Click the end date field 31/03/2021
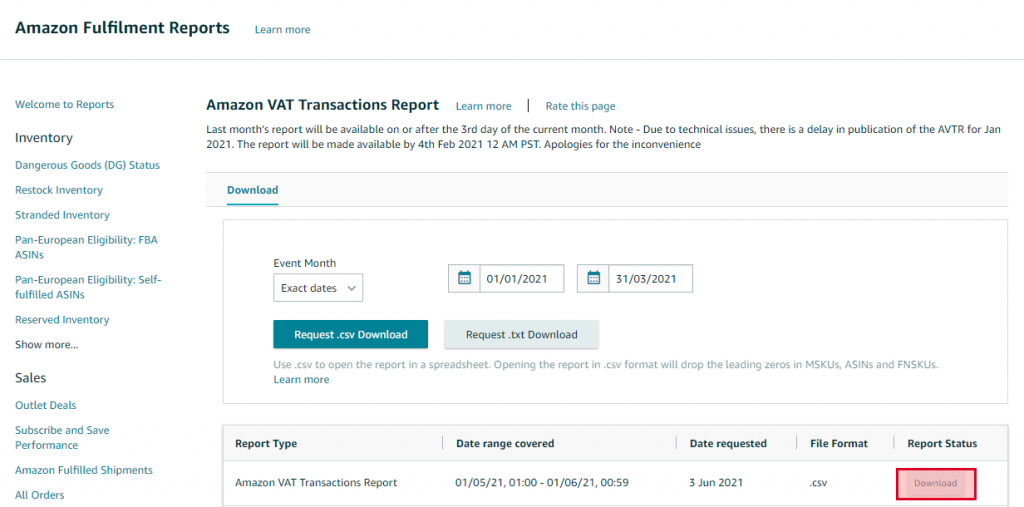The image size is (1024, 507). [x=651, y=278]
